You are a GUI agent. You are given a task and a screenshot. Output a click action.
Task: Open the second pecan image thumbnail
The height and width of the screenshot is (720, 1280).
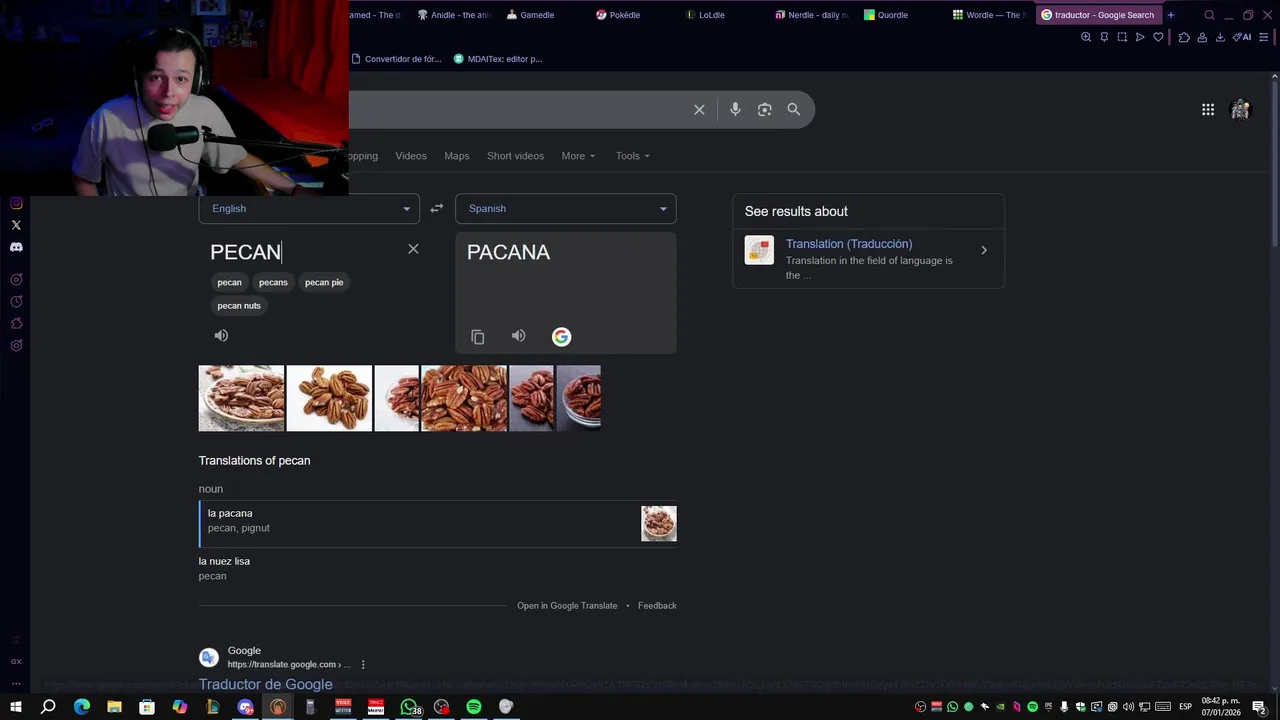pyautogui.click(x=329, y=398)
